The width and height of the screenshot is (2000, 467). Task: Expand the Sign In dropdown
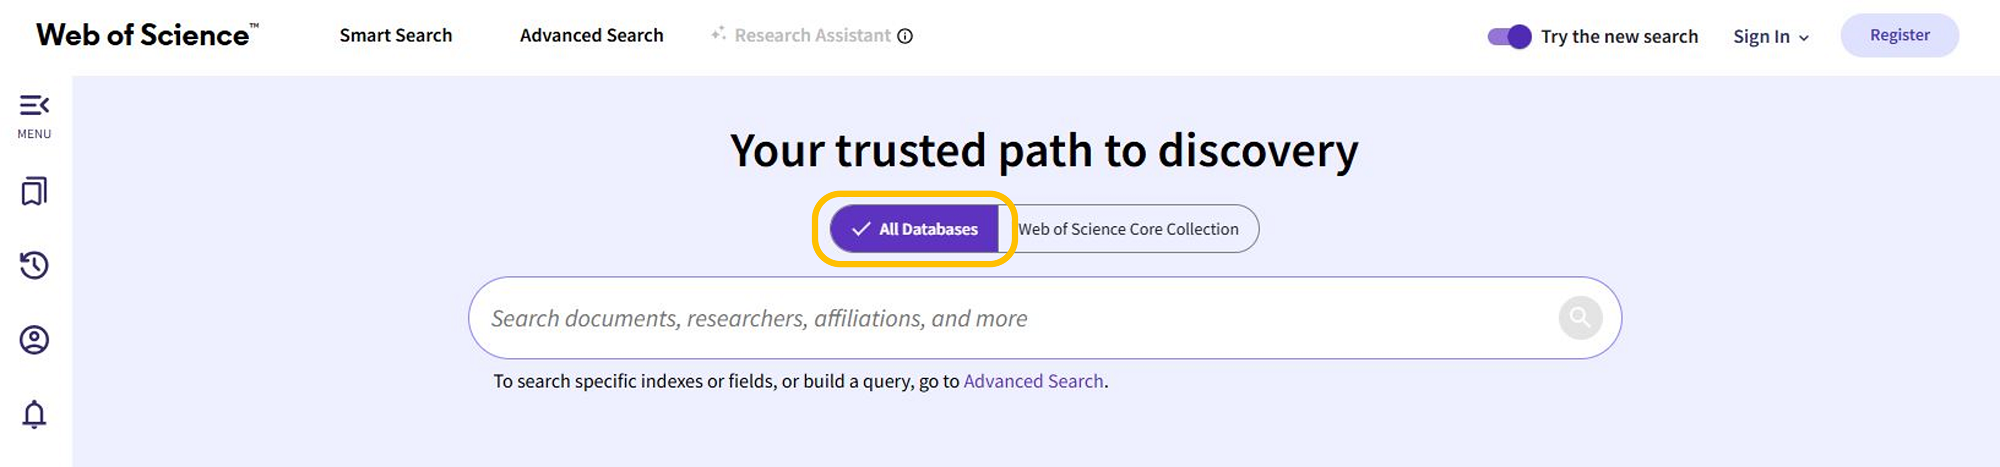point(1771,37)
